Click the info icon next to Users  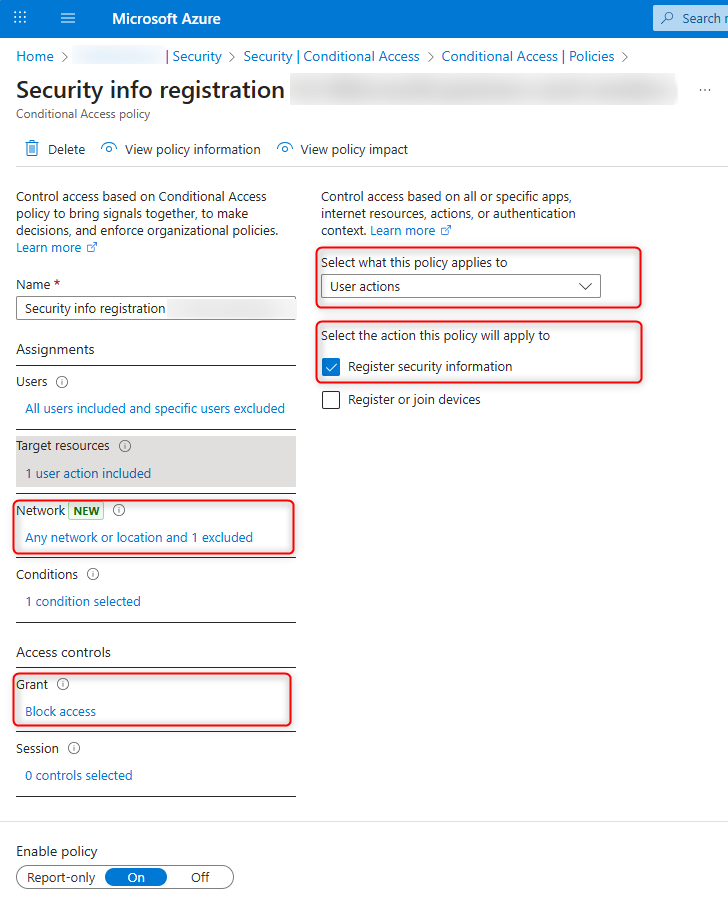(62, 382)
